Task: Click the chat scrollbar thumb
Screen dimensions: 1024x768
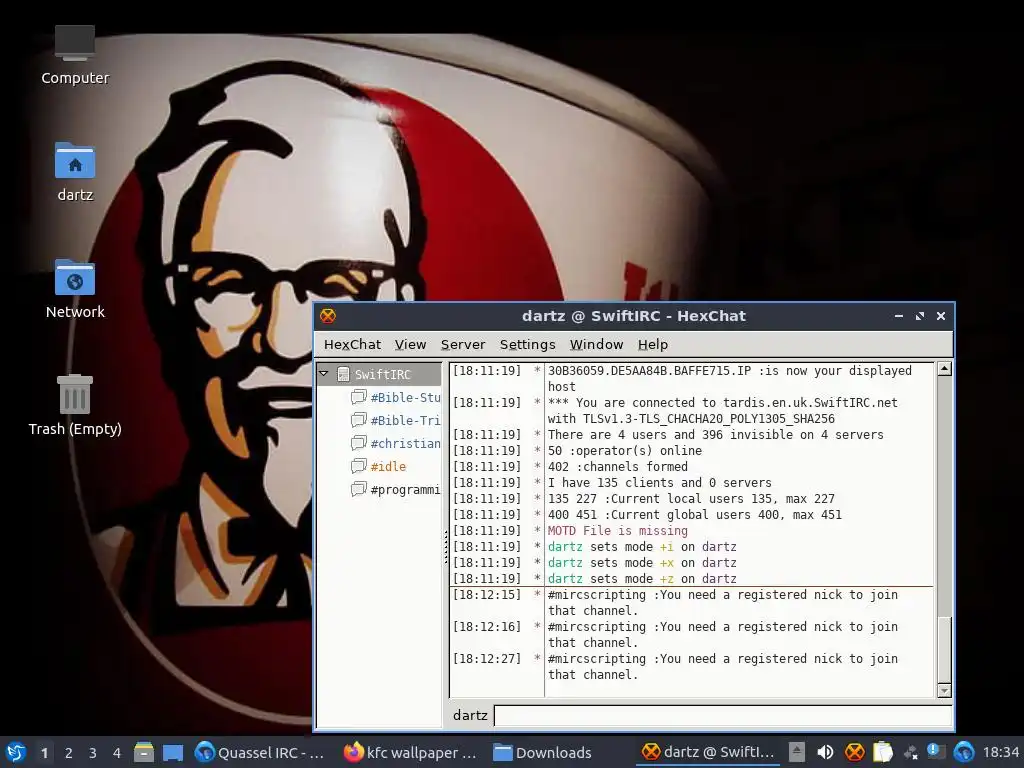Action: (944, 648)
